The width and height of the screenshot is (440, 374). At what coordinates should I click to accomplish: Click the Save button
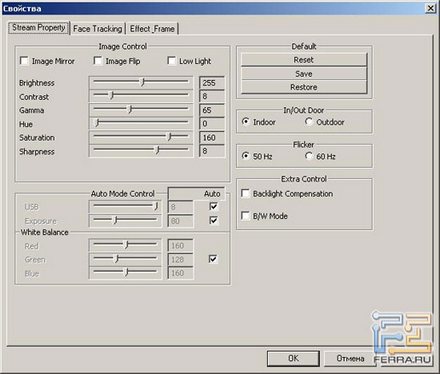304,74
